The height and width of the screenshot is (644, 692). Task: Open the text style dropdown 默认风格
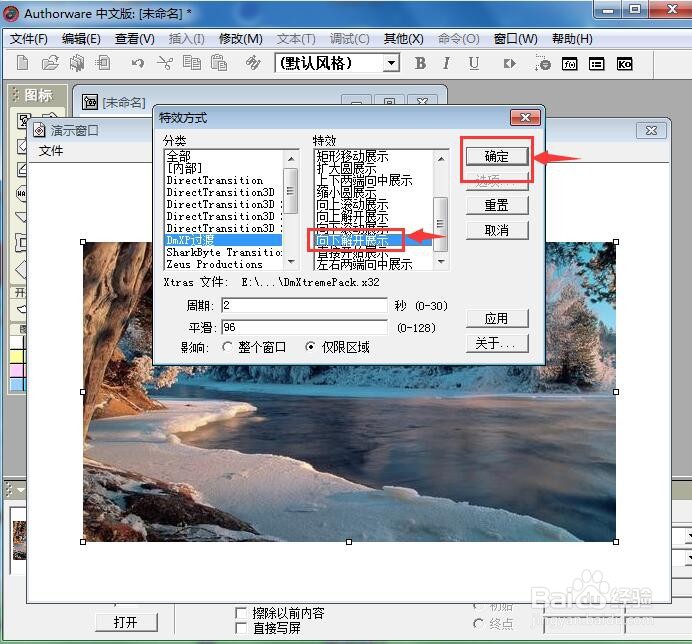pos(391,63)
